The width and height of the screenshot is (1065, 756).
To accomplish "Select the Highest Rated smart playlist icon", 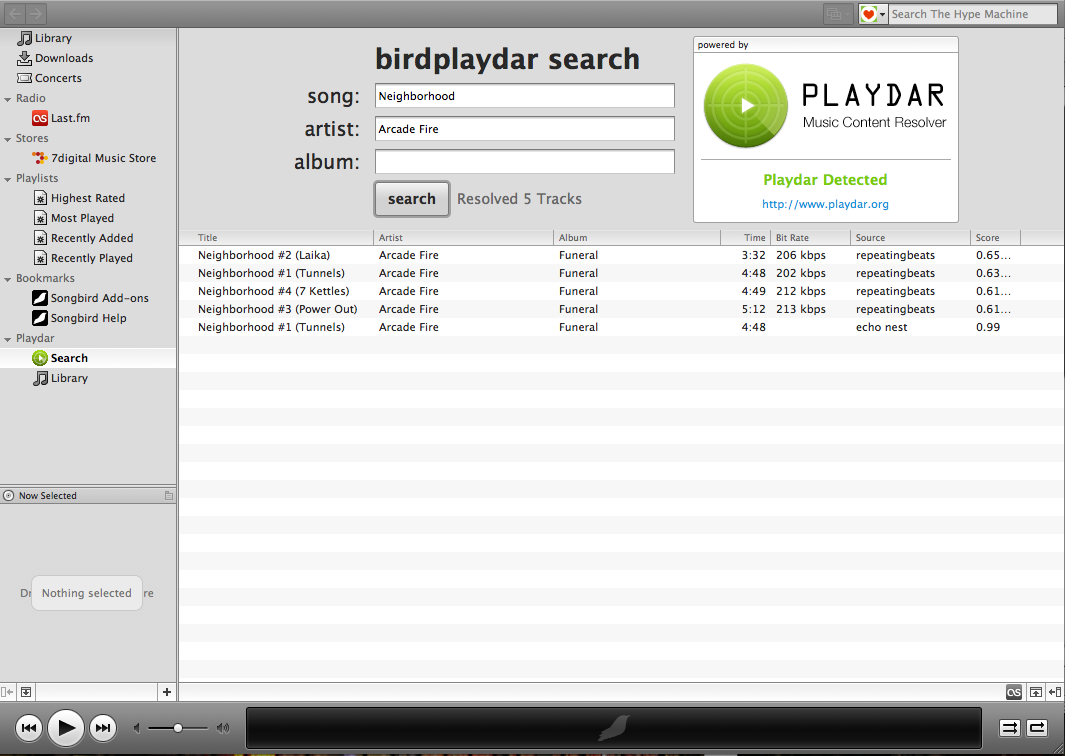I will pyautogui.click(x=40, y=198).
